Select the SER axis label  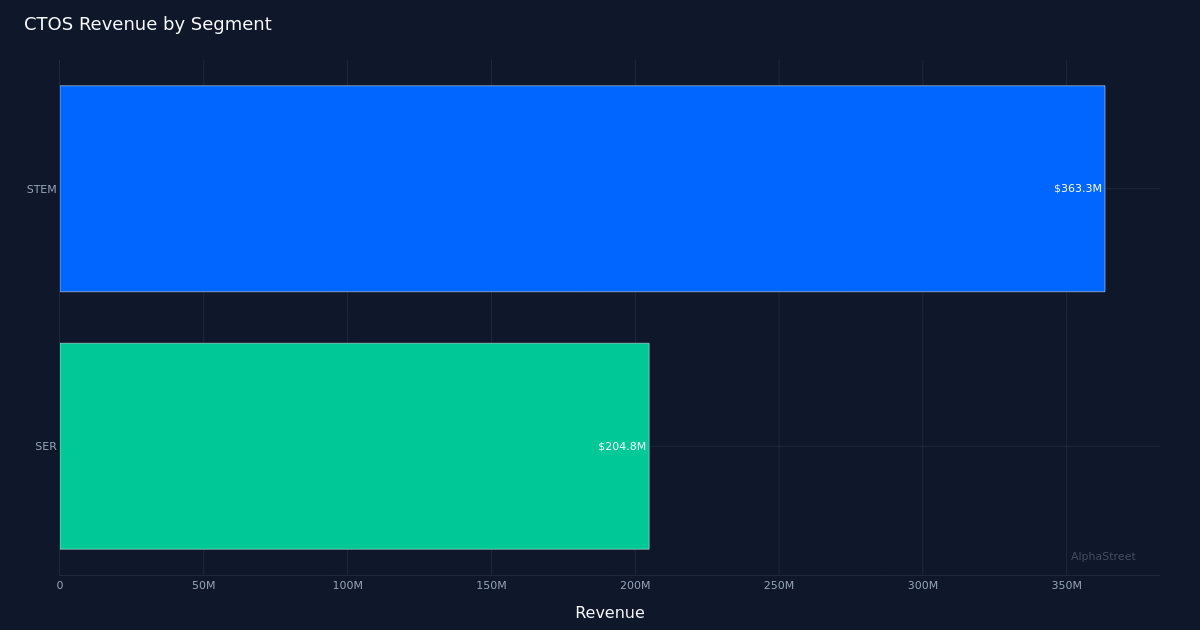(45, 446)
